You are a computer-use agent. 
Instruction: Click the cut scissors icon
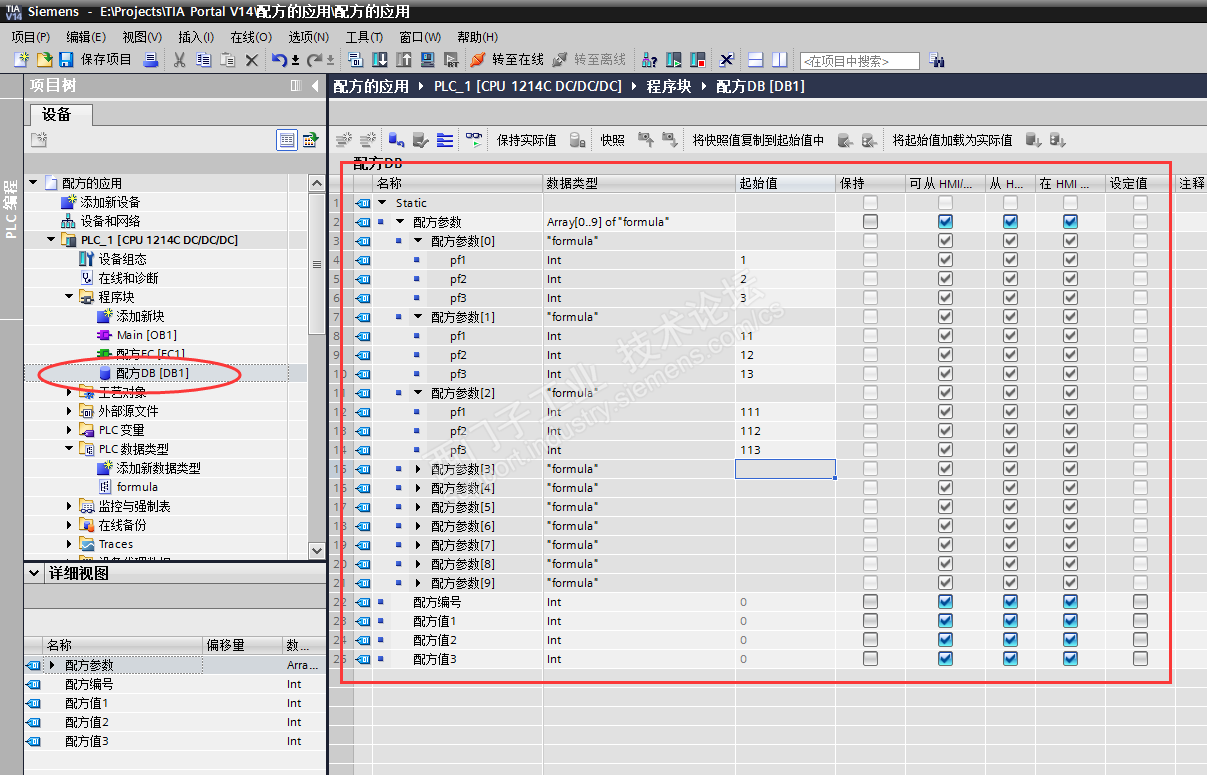pos(179,60)
